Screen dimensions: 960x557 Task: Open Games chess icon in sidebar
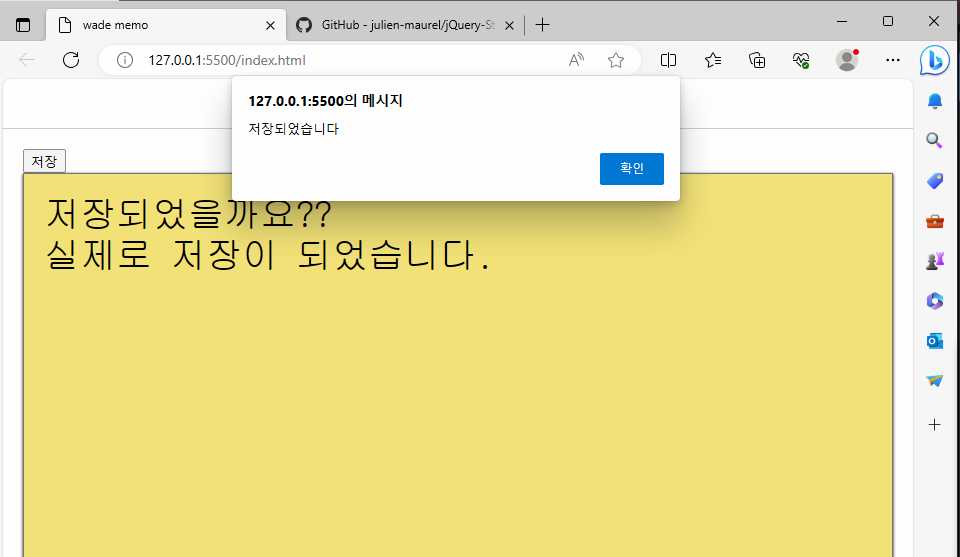[x=934, y=261]
